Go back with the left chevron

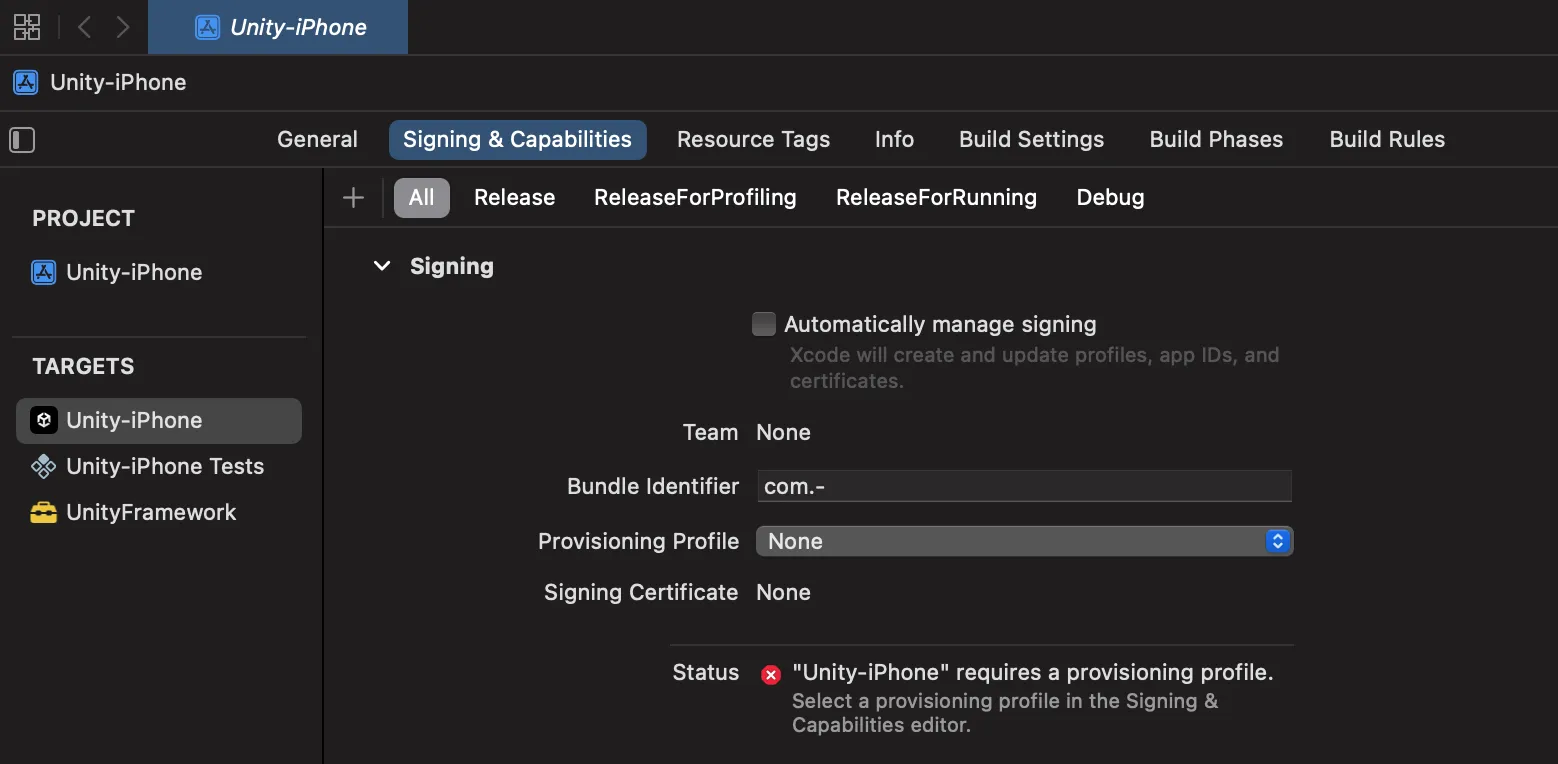84,27
